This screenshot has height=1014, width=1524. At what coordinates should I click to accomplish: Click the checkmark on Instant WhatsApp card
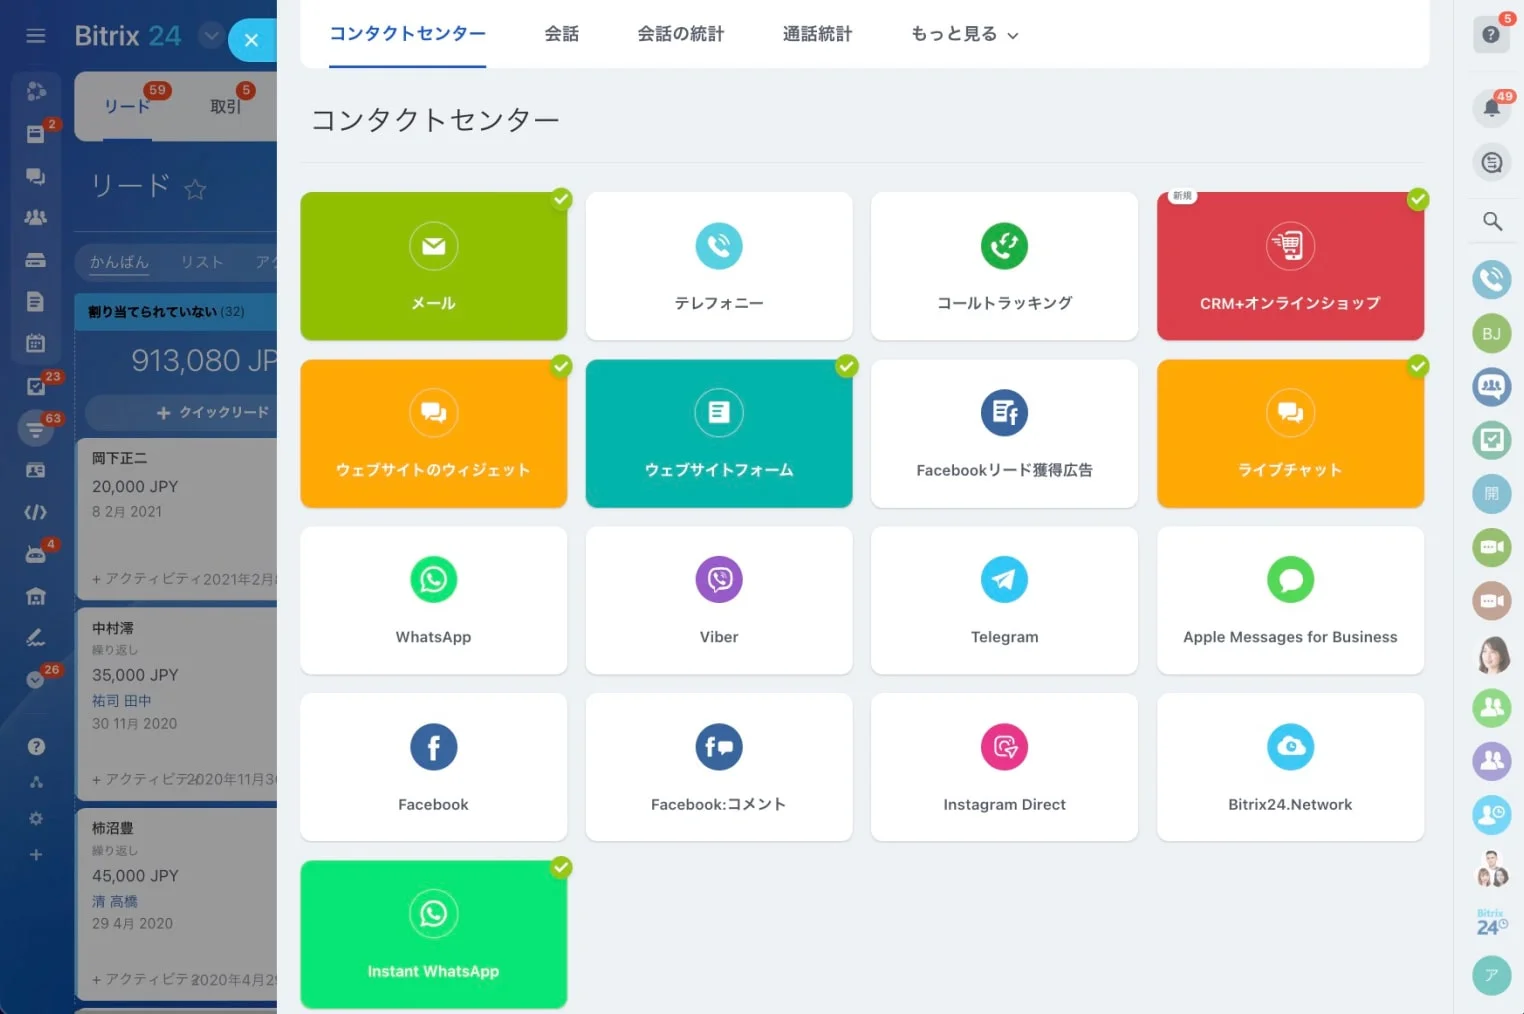(x=562, y=867)
